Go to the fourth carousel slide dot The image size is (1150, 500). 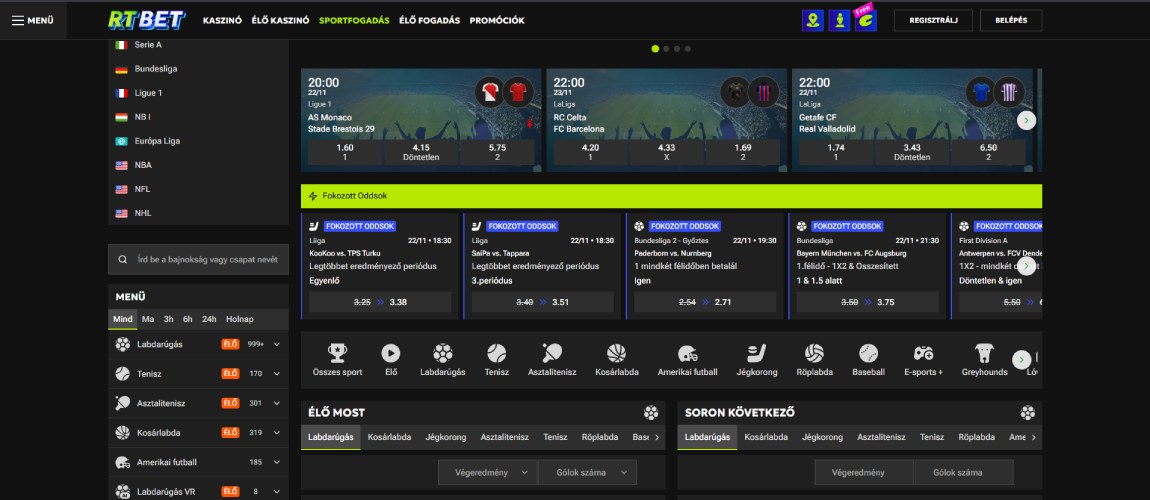pos(687,49)
